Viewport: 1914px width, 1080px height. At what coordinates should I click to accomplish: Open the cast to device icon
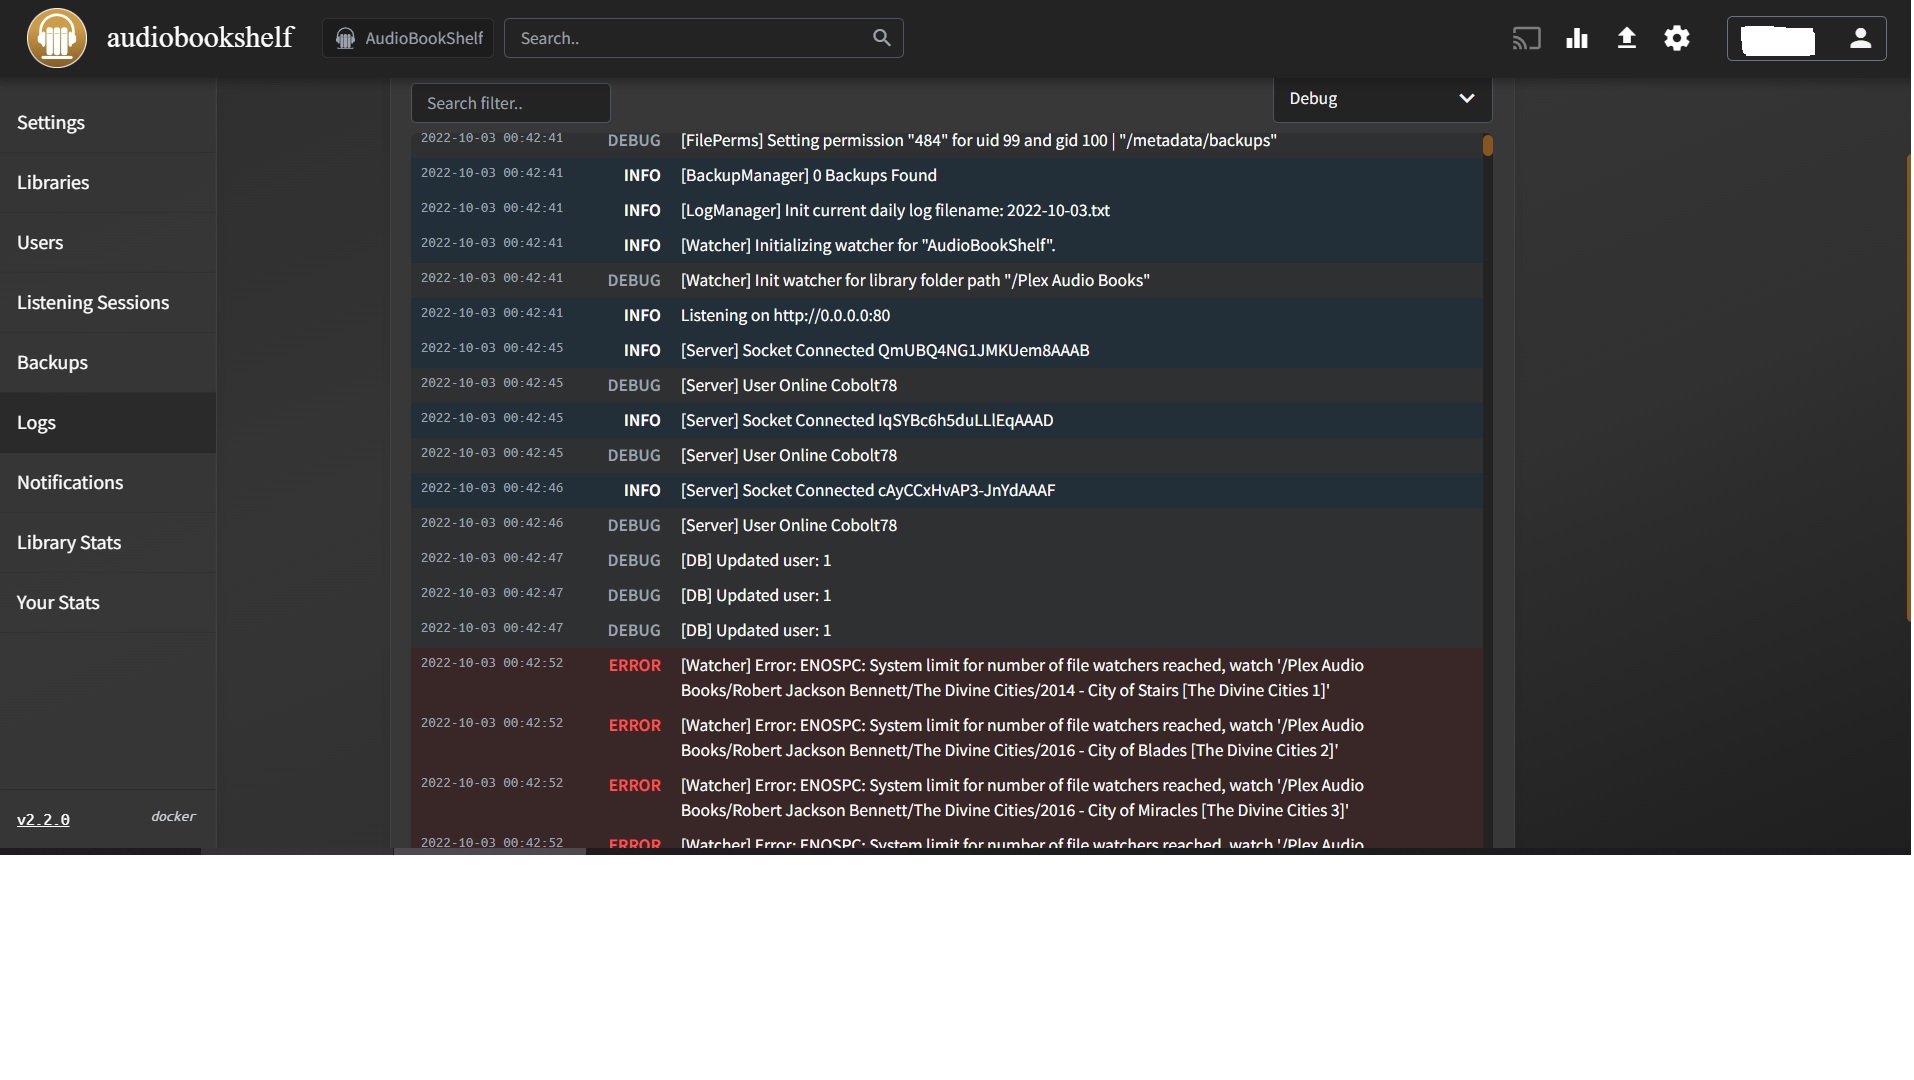[1526, 38]
